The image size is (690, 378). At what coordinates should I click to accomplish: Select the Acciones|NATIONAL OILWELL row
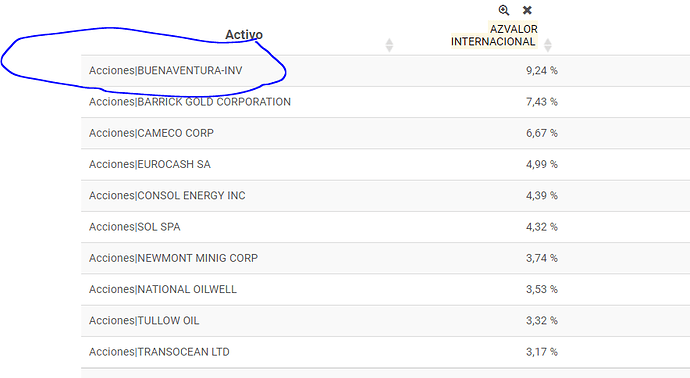(385, 290)
